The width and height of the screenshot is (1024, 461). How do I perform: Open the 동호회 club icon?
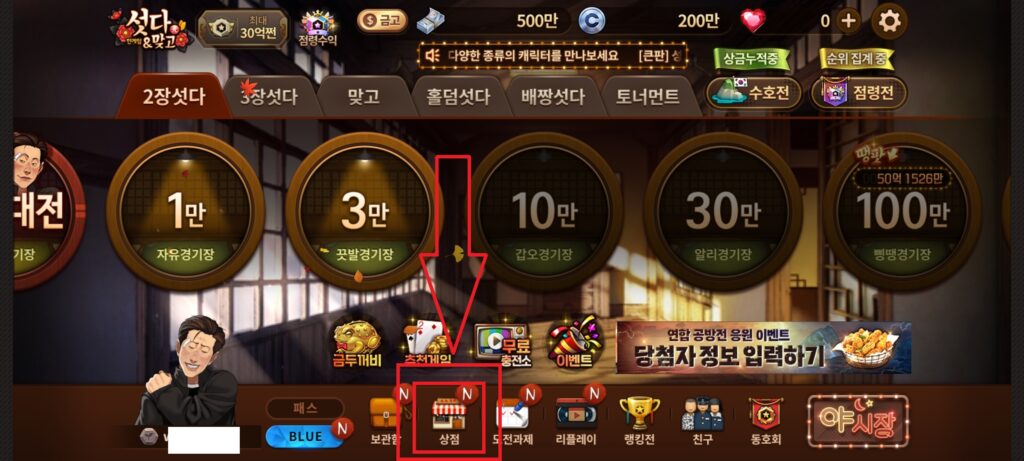click(765, 421)
